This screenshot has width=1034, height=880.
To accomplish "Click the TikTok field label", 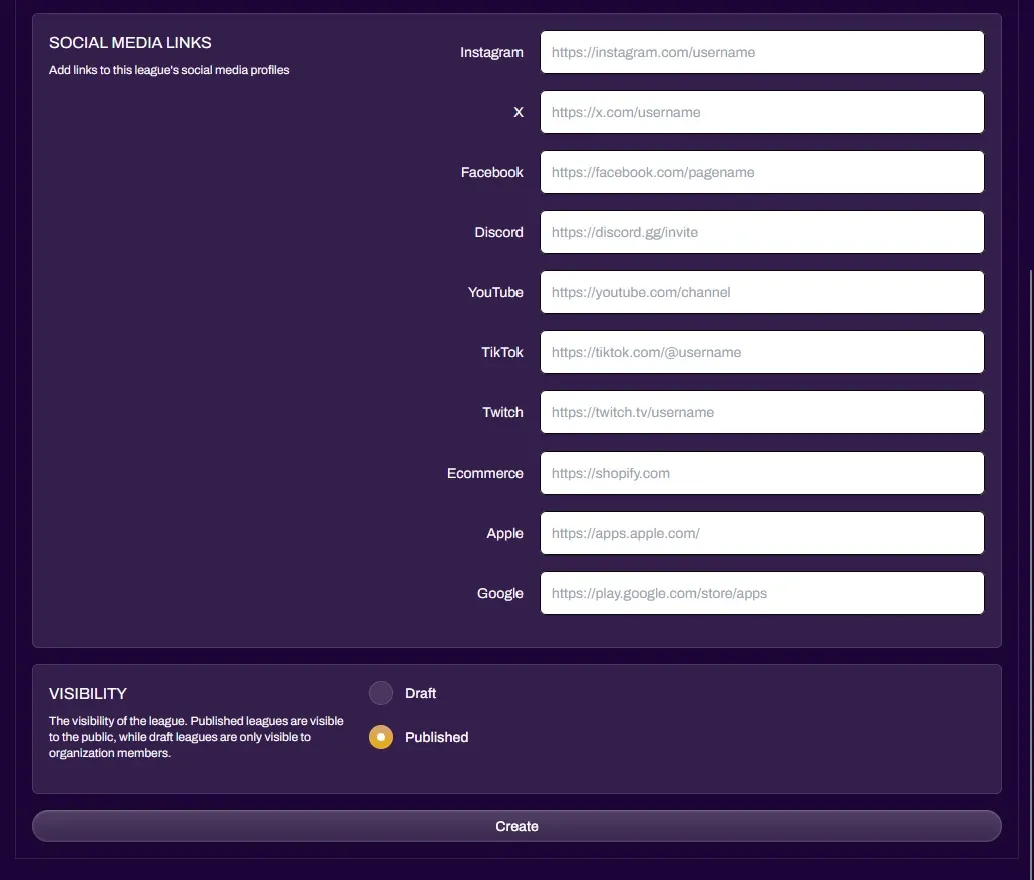I will click(x=502, y=352).
